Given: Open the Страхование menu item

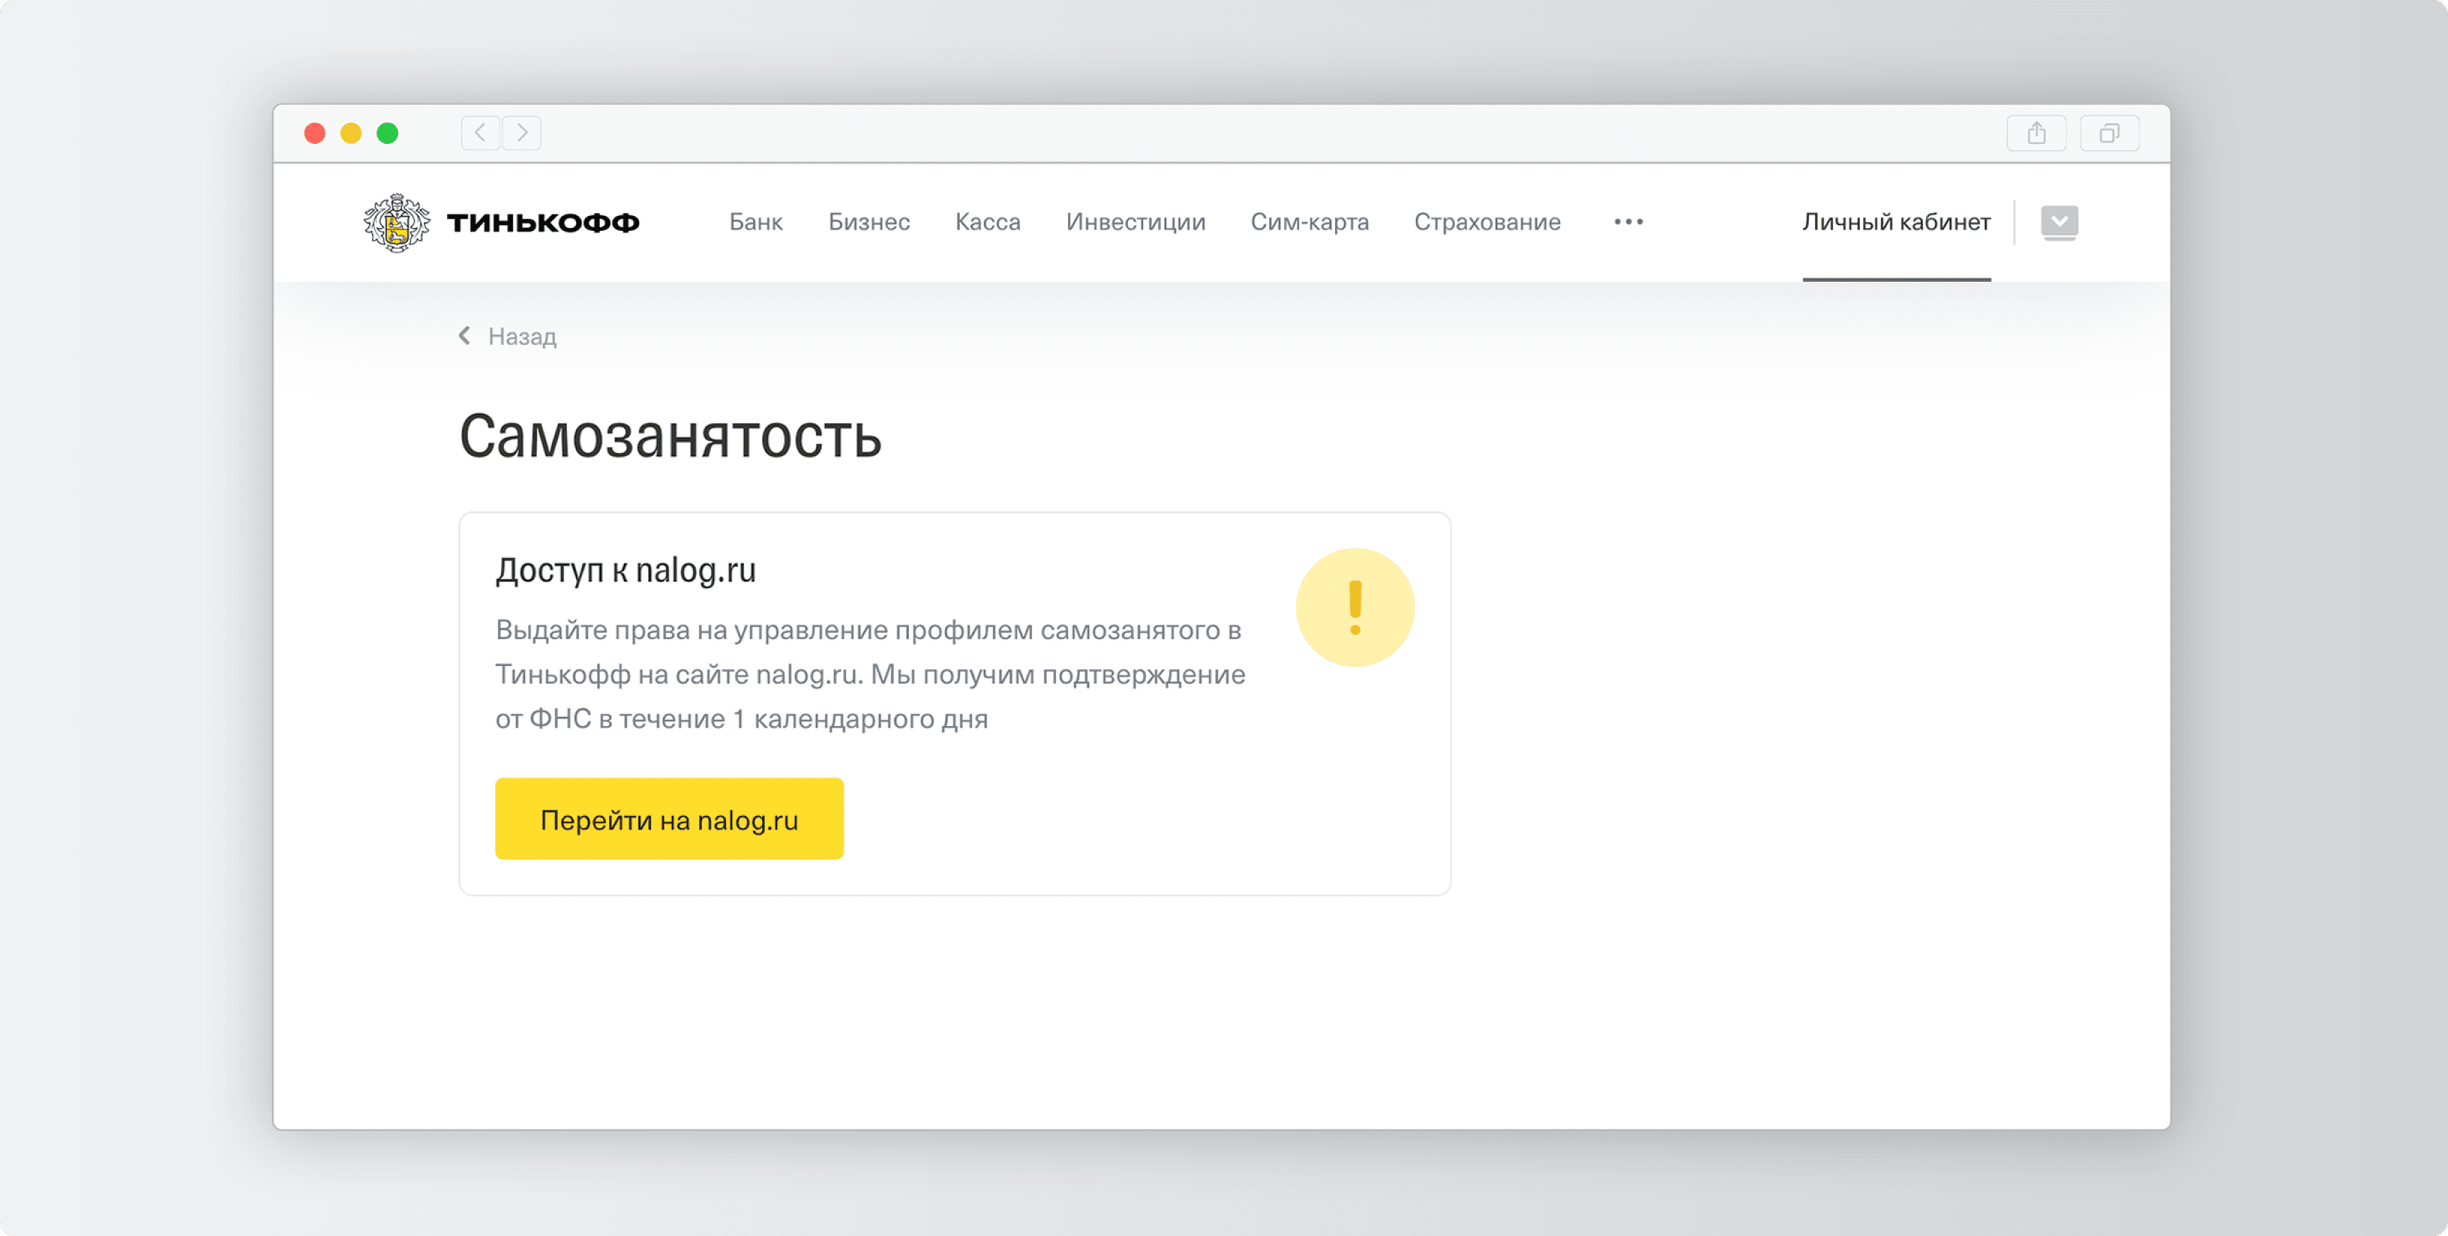Looking at the screenshot, I should [x=1487, y=222].
